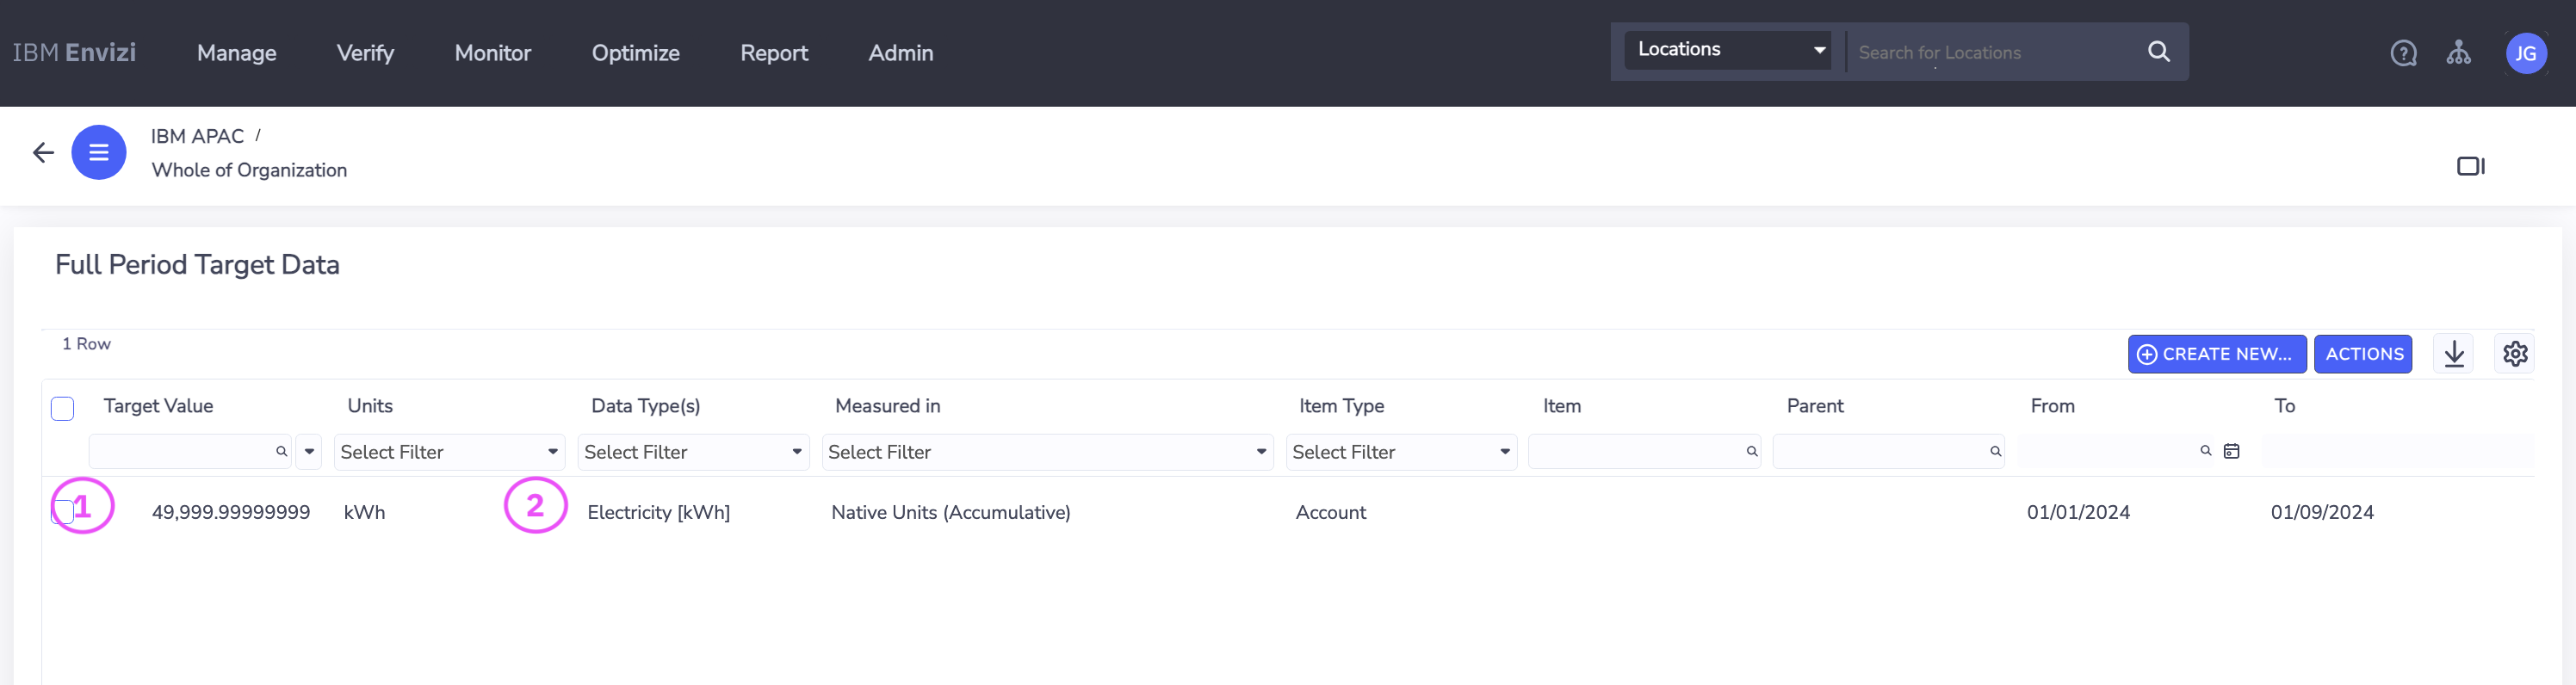Open the blue hamburger menu button

click(x=98, y=152)
